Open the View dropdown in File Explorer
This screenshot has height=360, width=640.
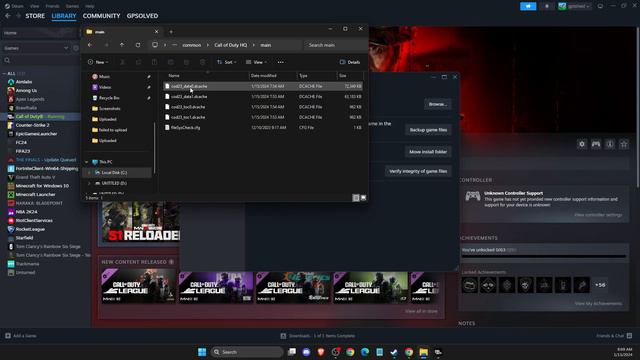[x=256, y=62]
